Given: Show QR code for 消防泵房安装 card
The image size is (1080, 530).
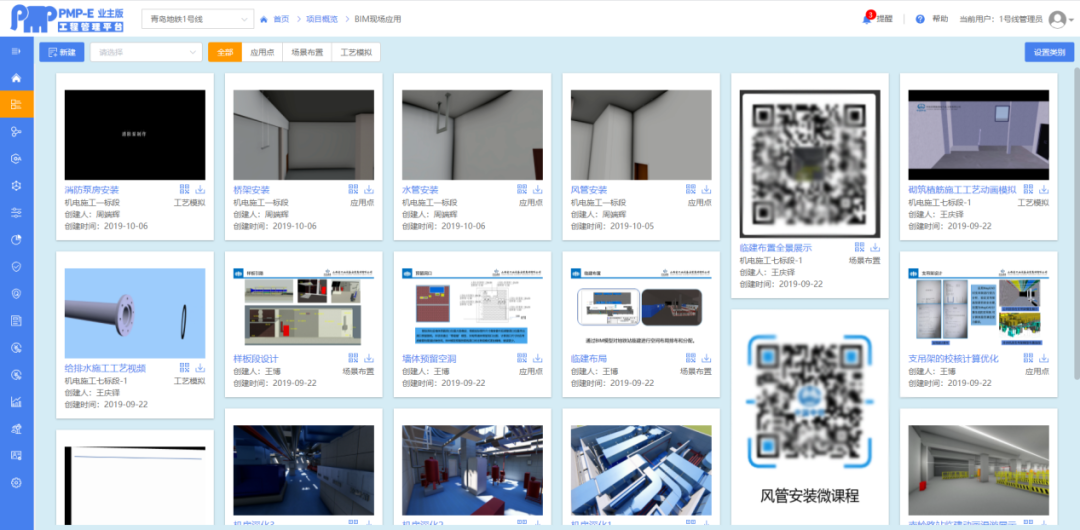Looking at the screenshot, I should click(185, 190).
